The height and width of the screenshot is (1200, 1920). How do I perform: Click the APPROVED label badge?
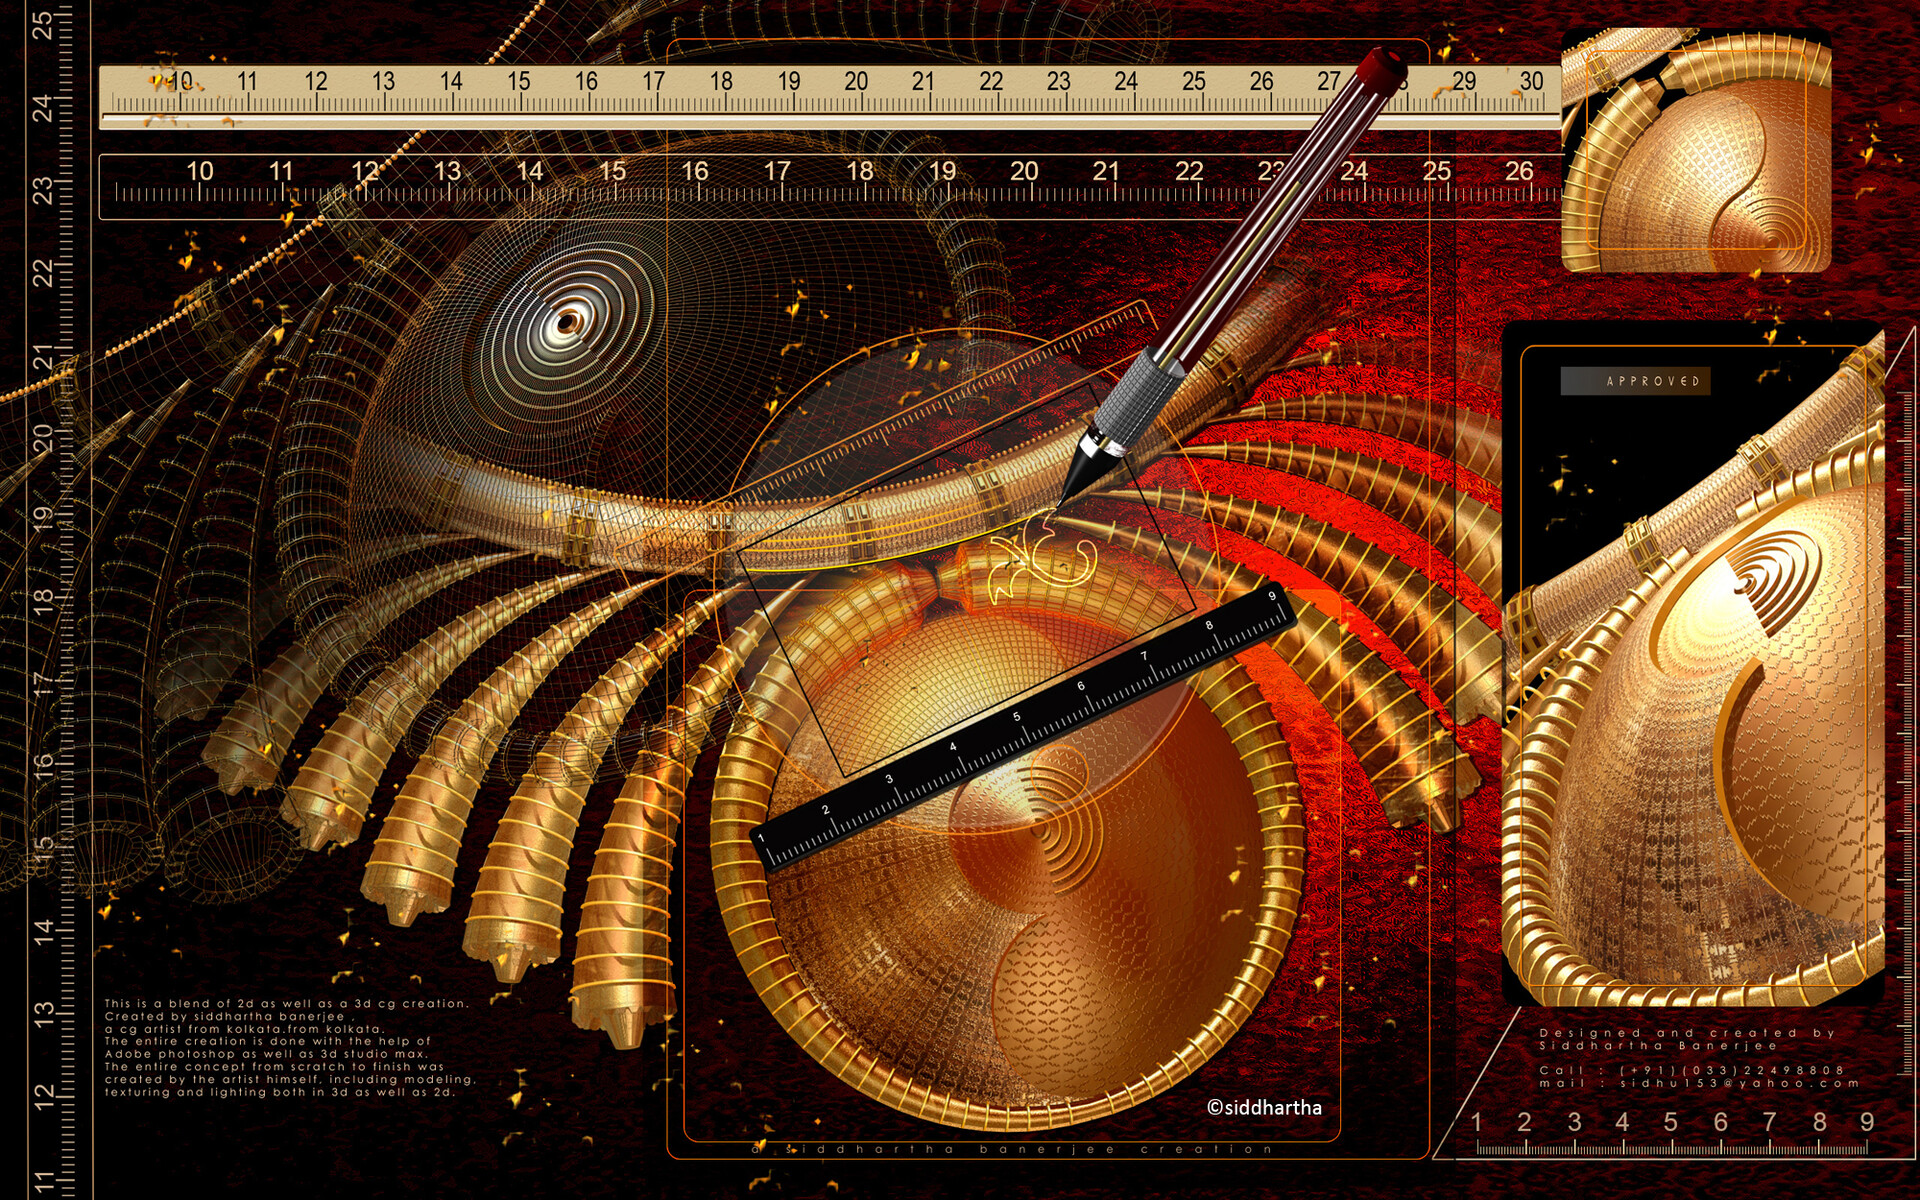point(1636,381)
